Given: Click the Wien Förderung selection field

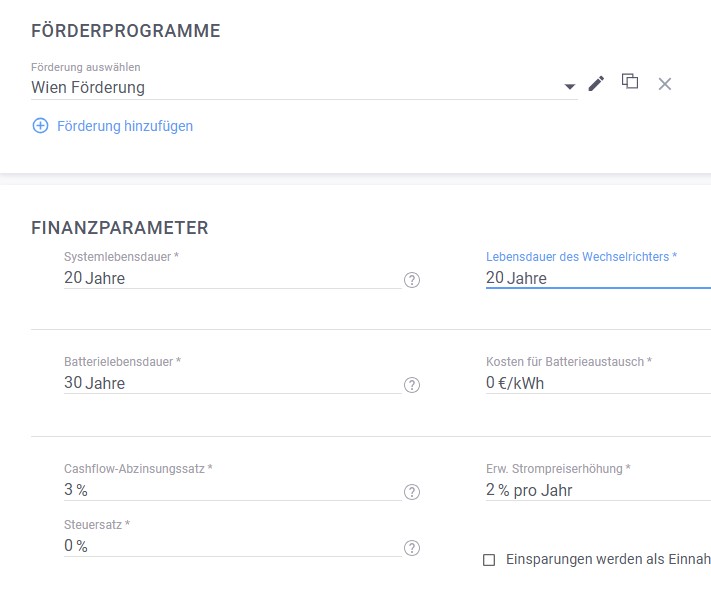Looking at the screenshot, I should pyautogui.click(x=290, y=88).
